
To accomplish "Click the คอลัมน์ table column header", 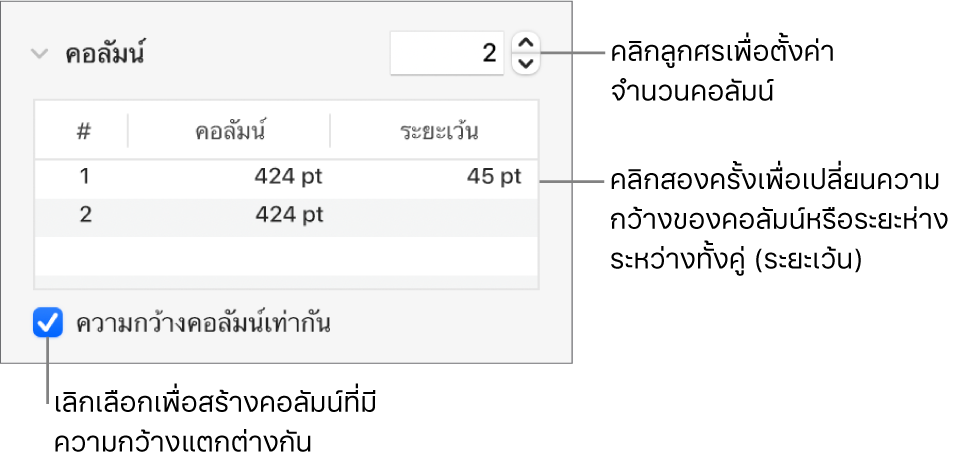I will 230,130.
